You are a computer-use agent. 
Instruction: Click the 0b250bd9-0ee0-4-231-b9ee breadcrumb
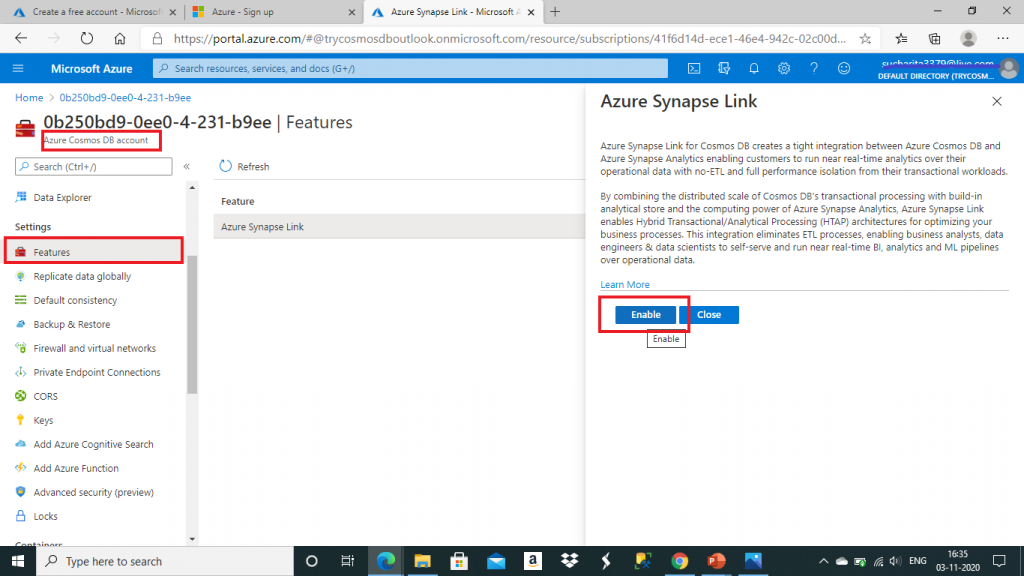[x=125, y=97]
